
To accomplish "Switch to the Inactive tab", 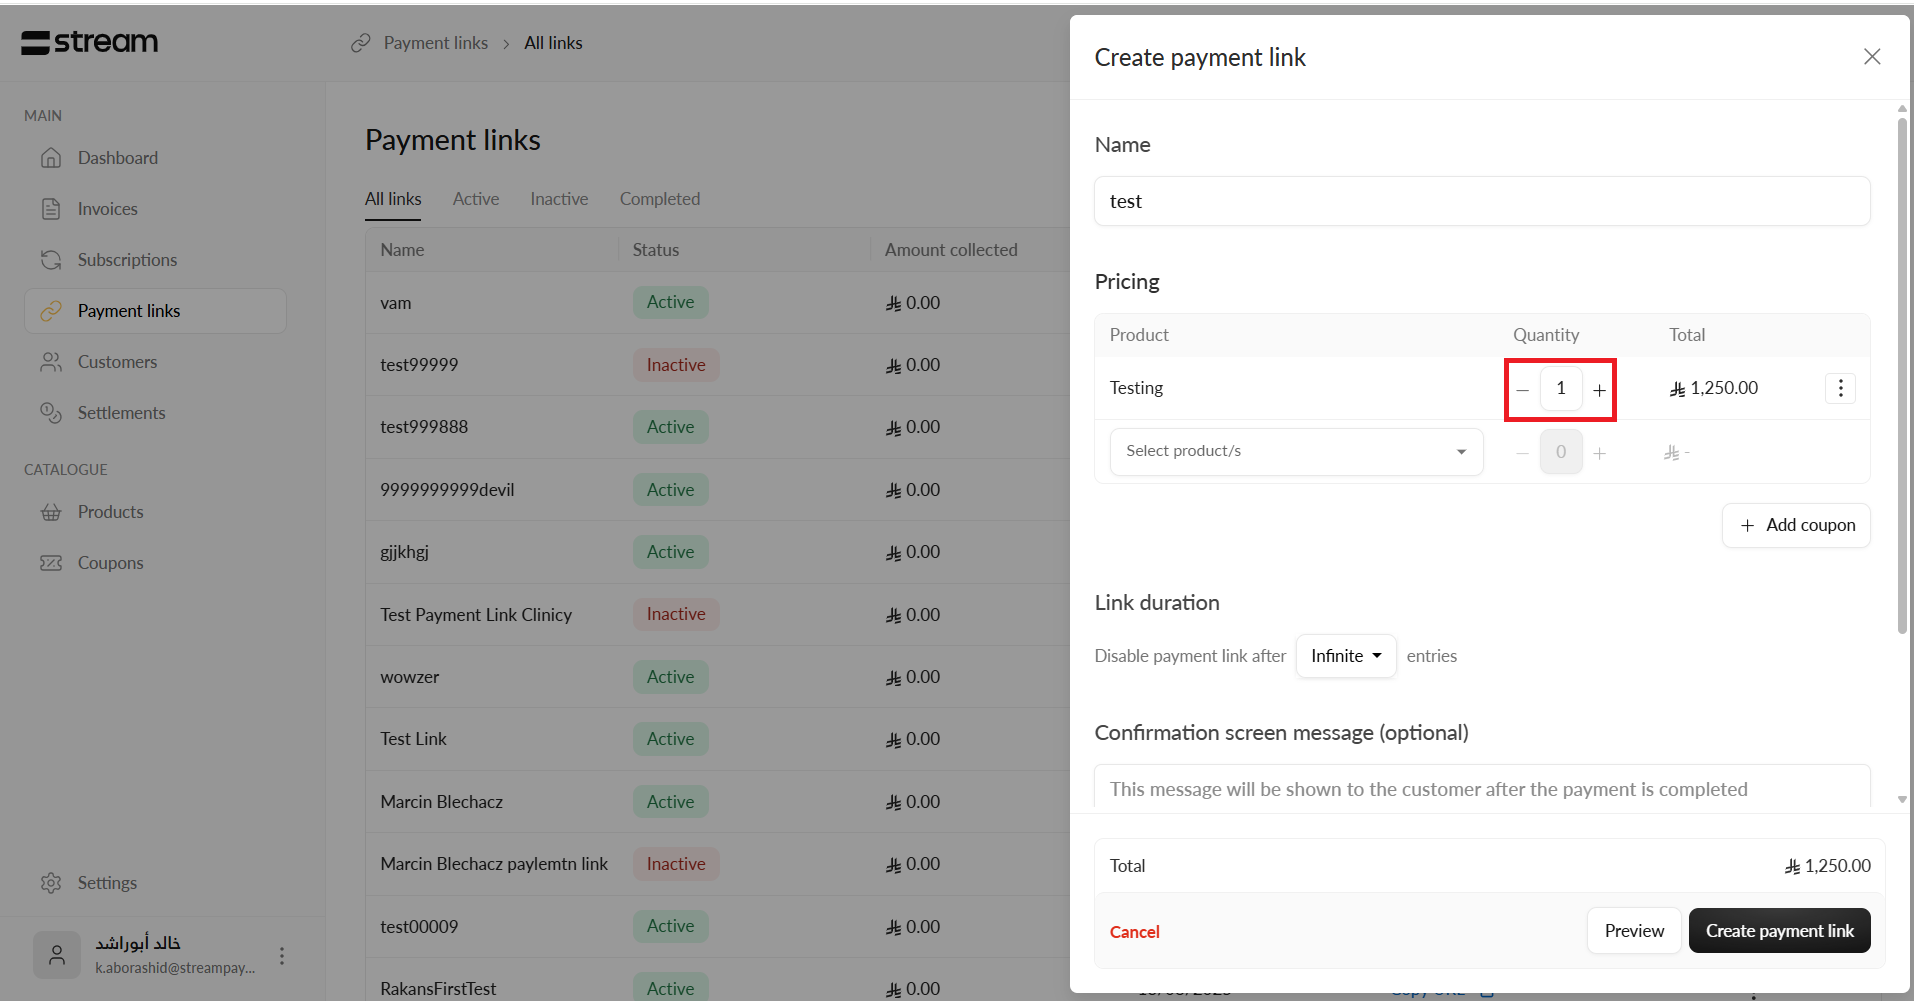I will click(559, 199).
